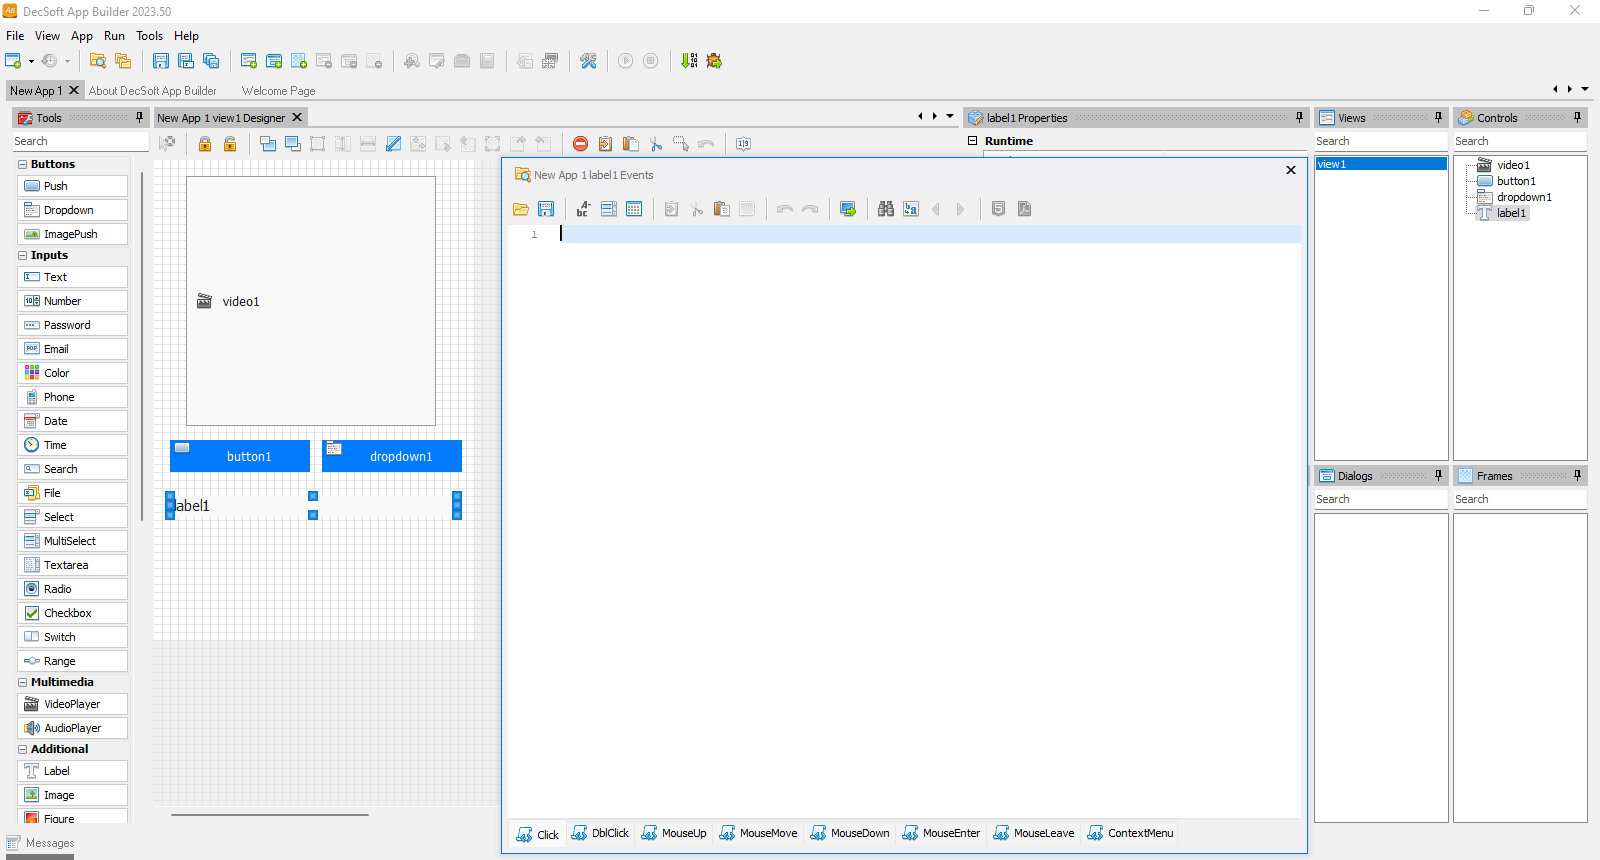Collapse the Runtime properties section

pyautogui.click(x=972, y=141)
